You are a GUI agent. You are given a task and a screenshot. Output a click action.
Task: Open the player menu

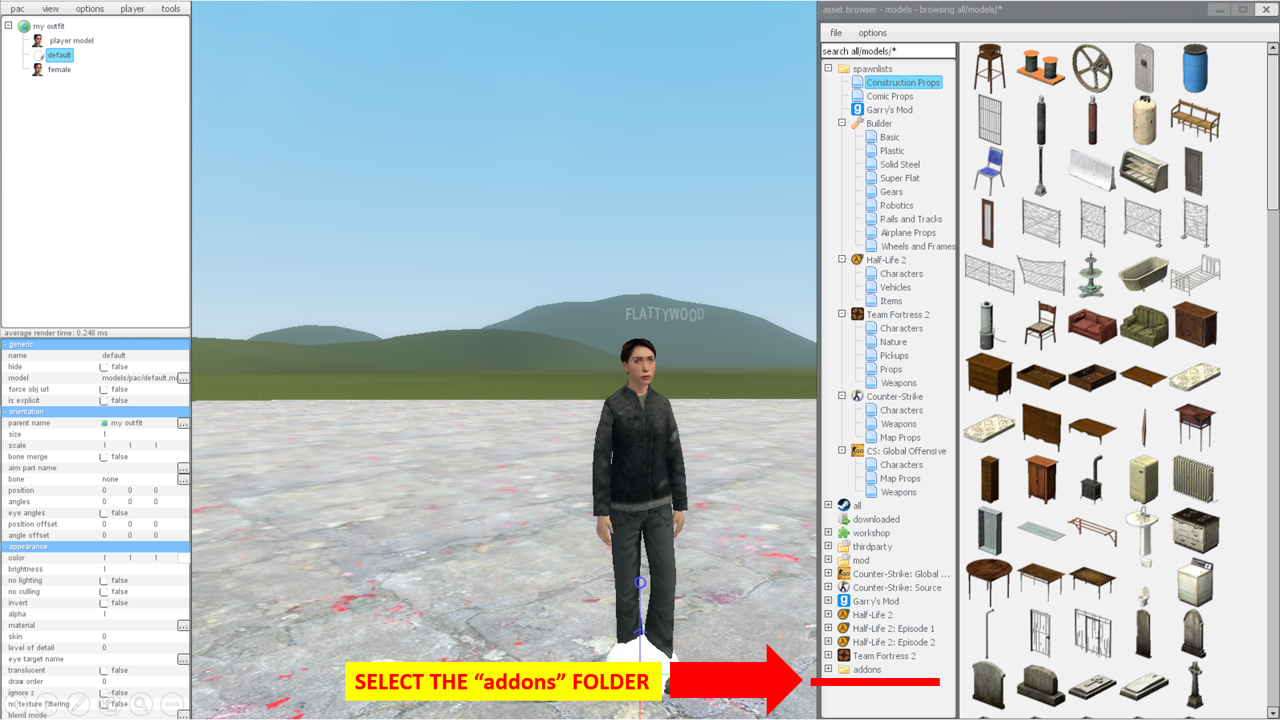(x=132, y=9)
